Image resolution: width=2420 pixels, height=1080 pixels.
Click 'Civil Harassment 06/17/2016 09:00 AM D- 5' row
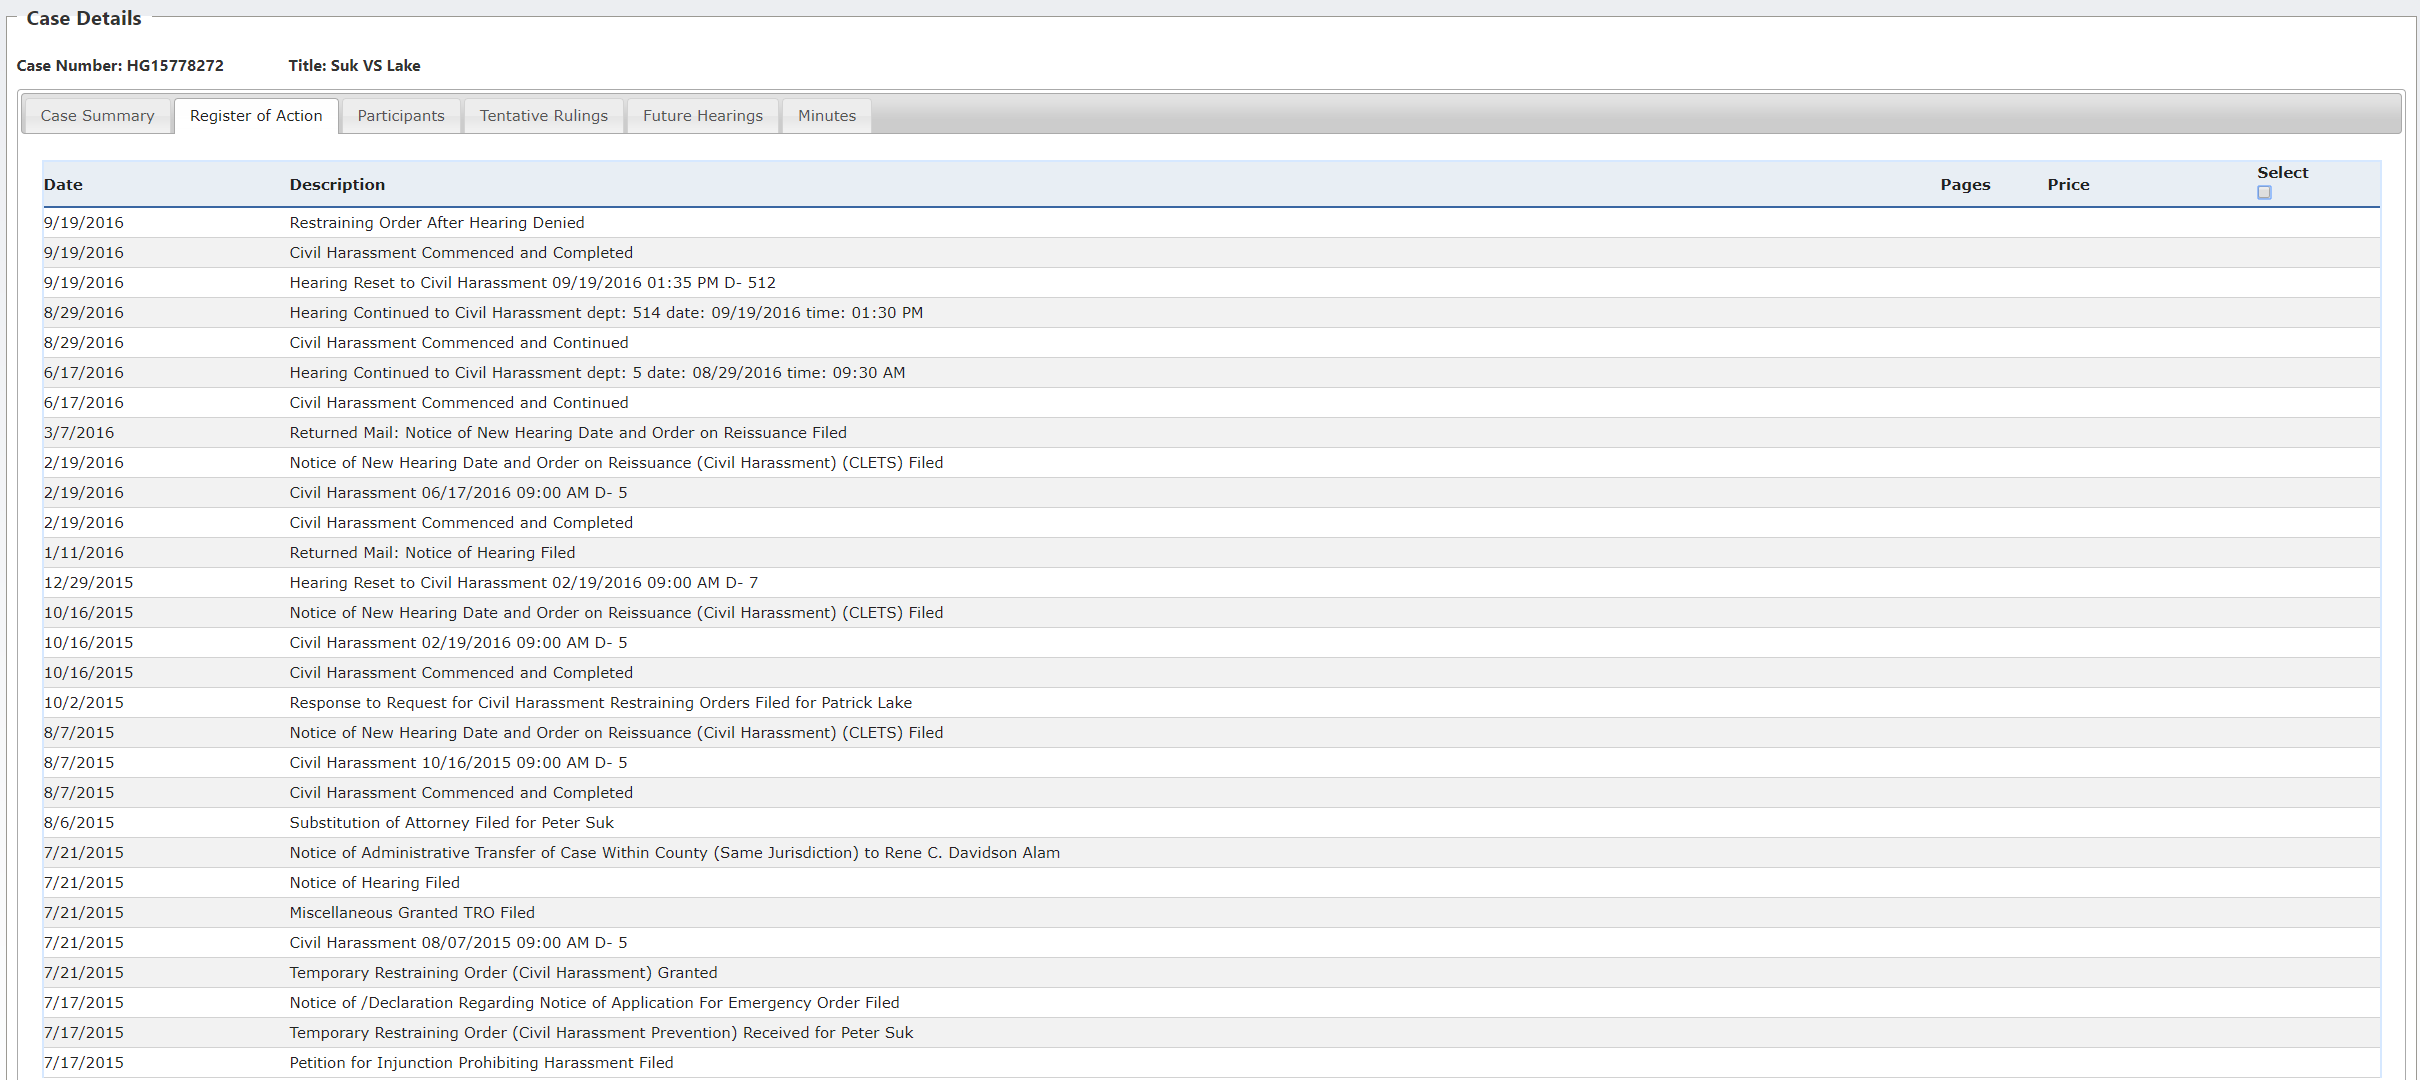coord(1211,493)
